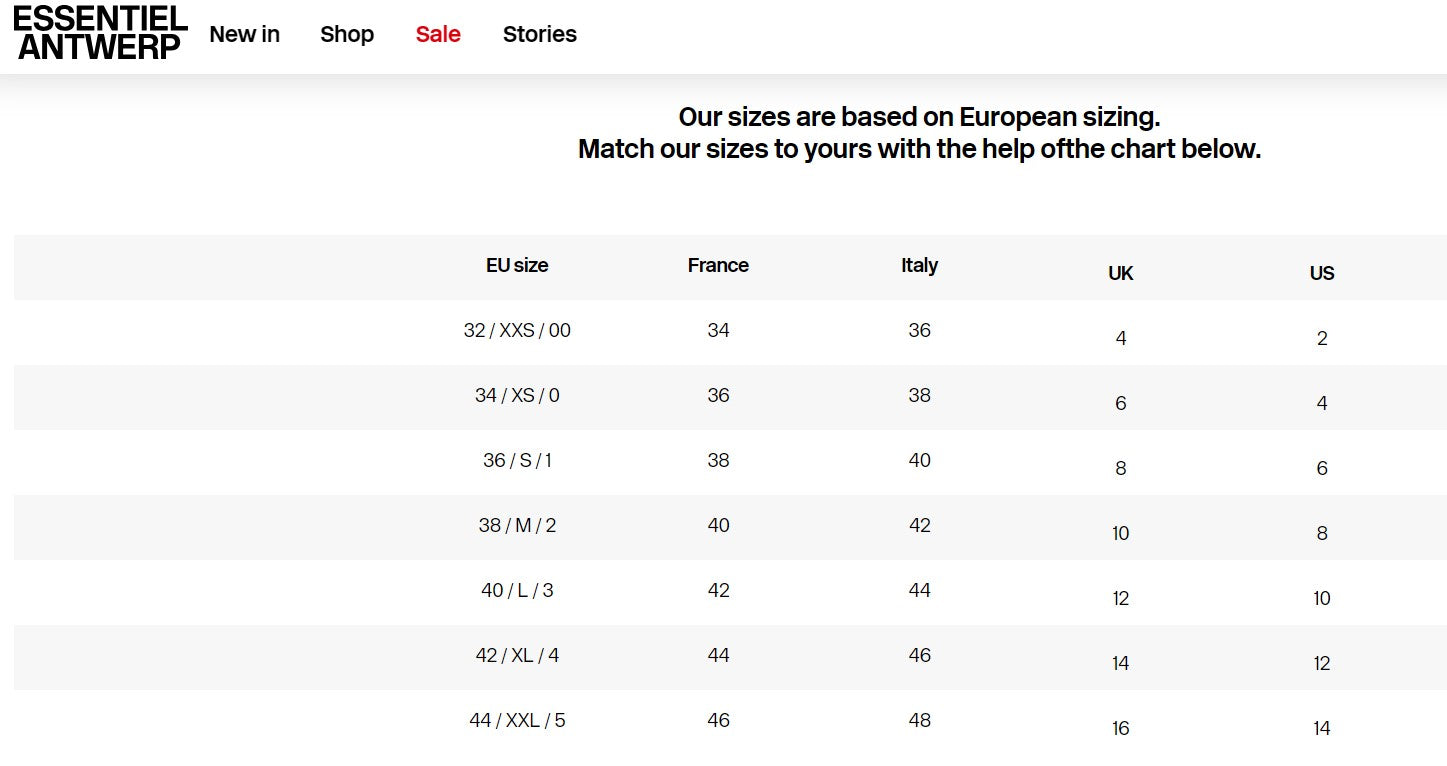The height and width of the screenshot is (766, 1447).
Task: Select the 44 / XXL / 5 size cell
Action: (517, 720)
